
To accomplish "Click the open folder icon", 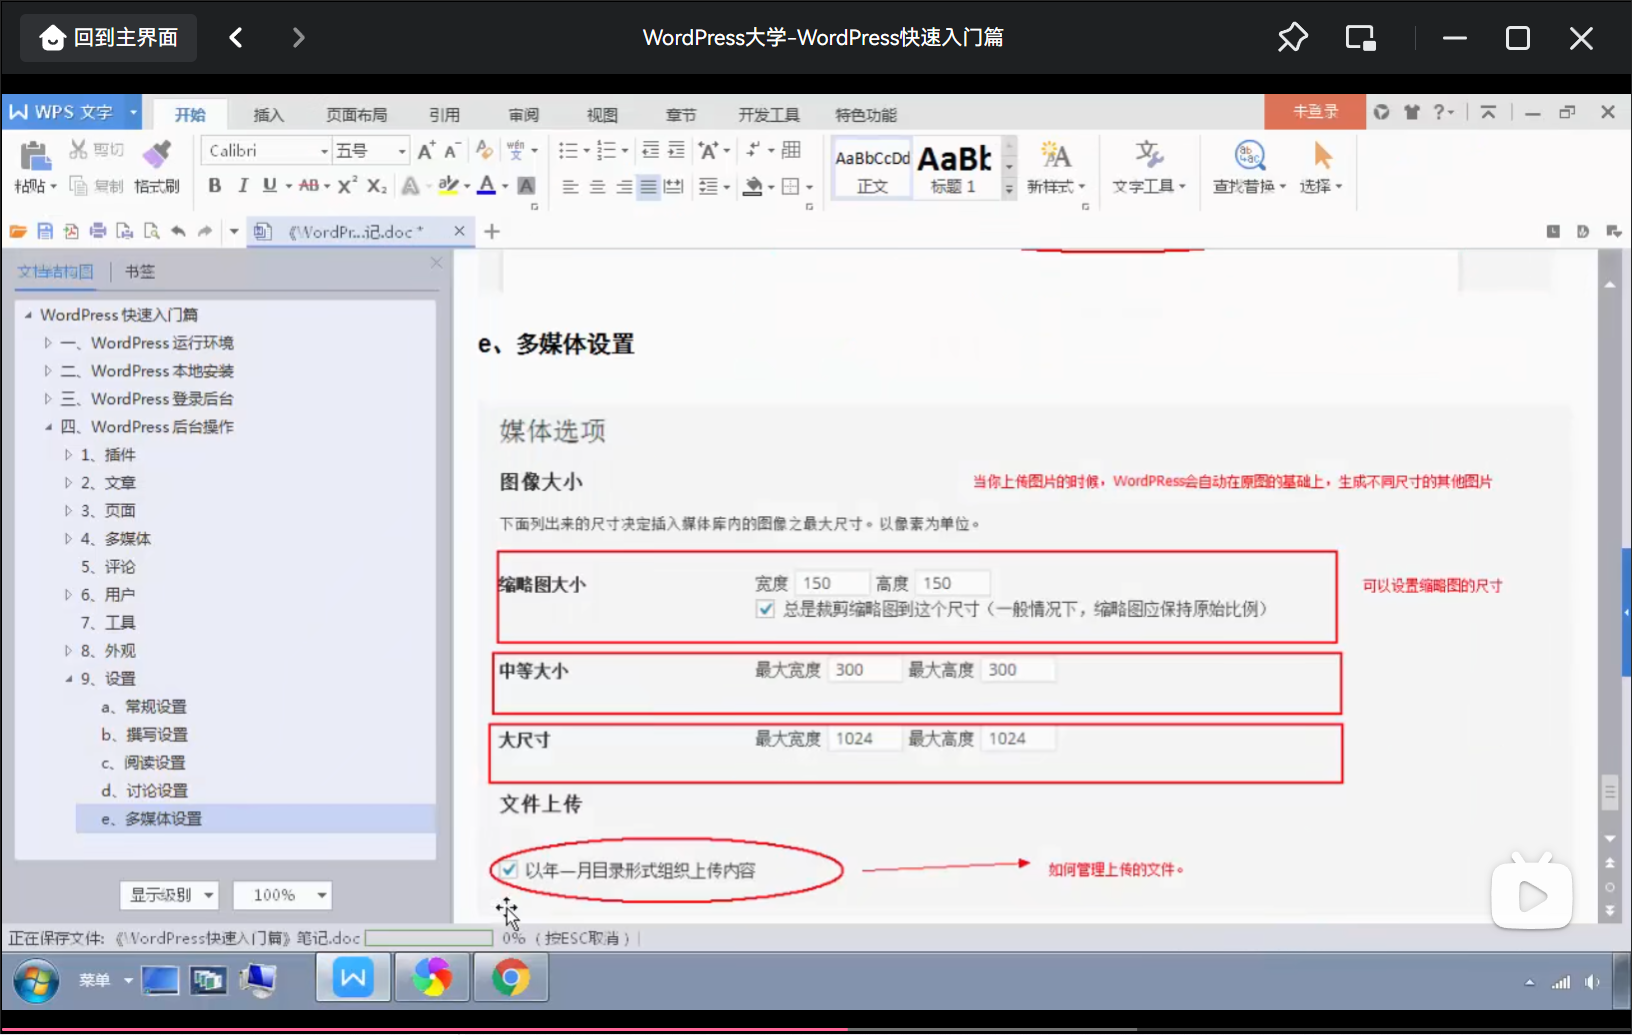I will click(x=18, y=231).
